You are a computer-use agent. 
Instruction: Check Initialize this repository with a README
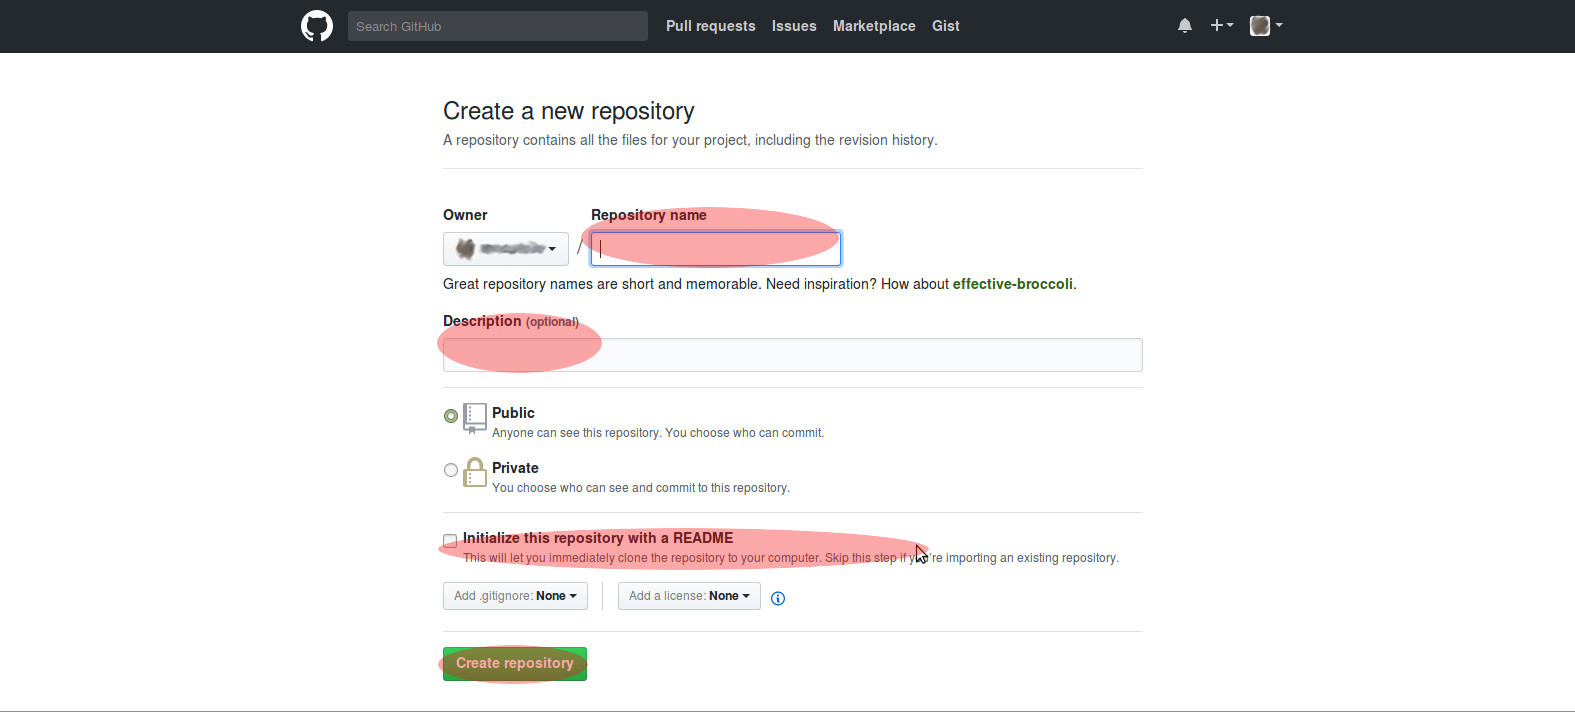click(x=450, y=540)
